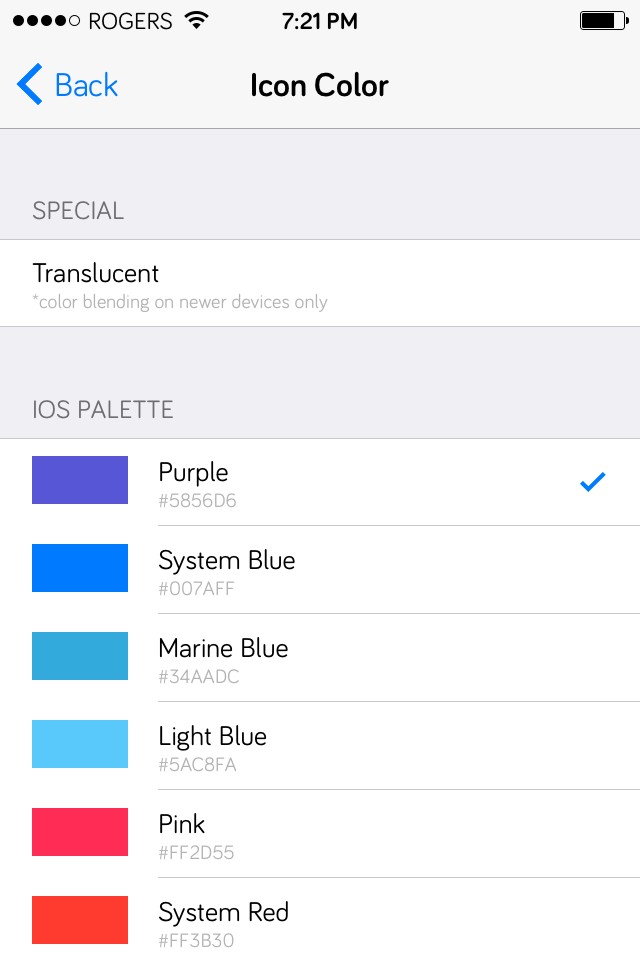Pick the Light Blue label
The image size is (640, 960).
213,737
